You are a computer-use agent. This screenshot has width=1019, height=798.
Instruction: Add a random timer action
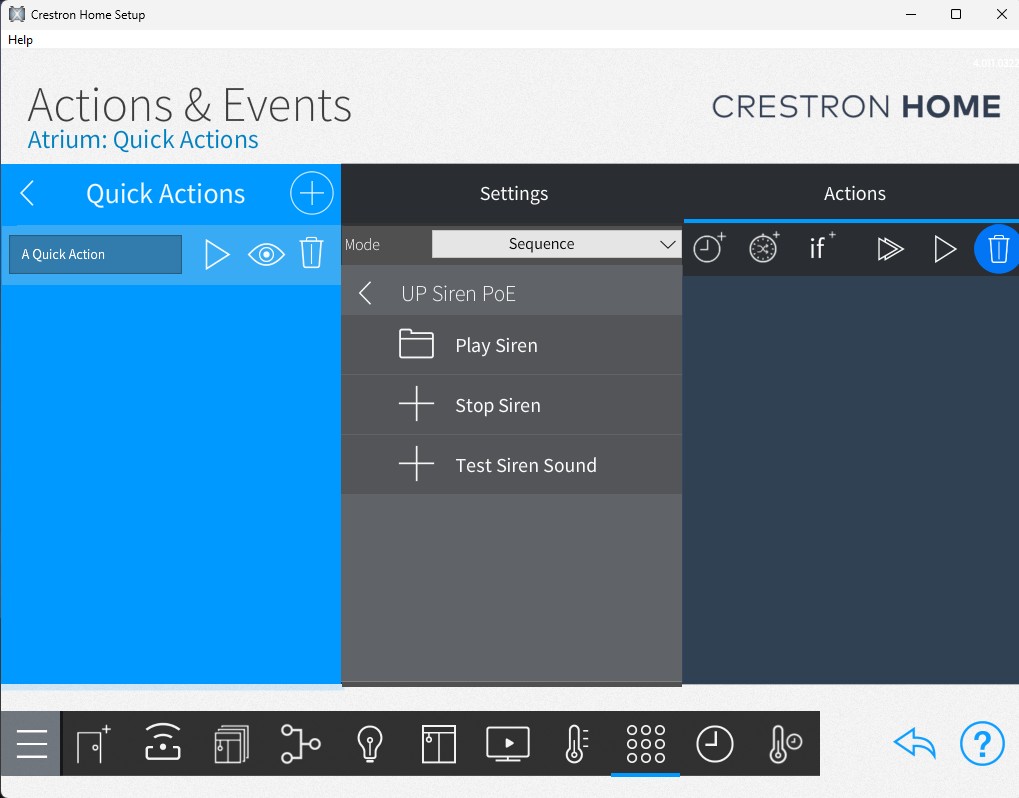[764, 248]
